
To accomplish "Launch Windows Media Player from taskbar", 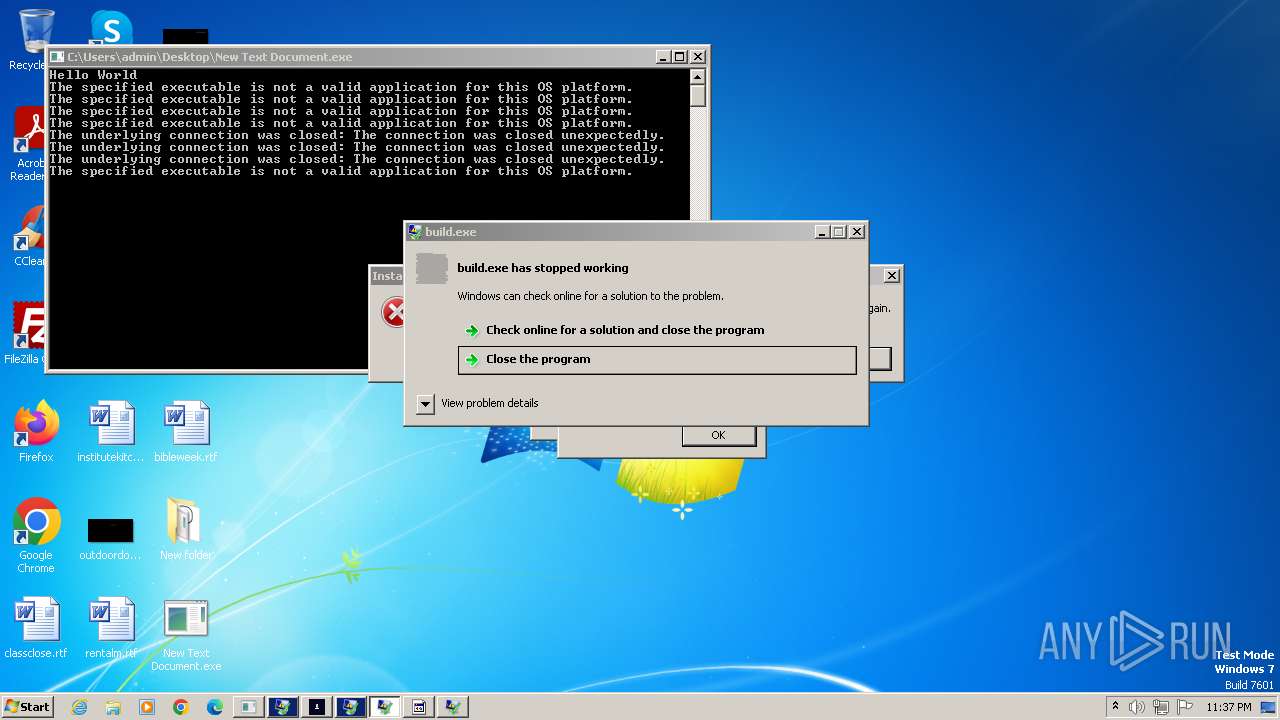I will tap(147, 707).
